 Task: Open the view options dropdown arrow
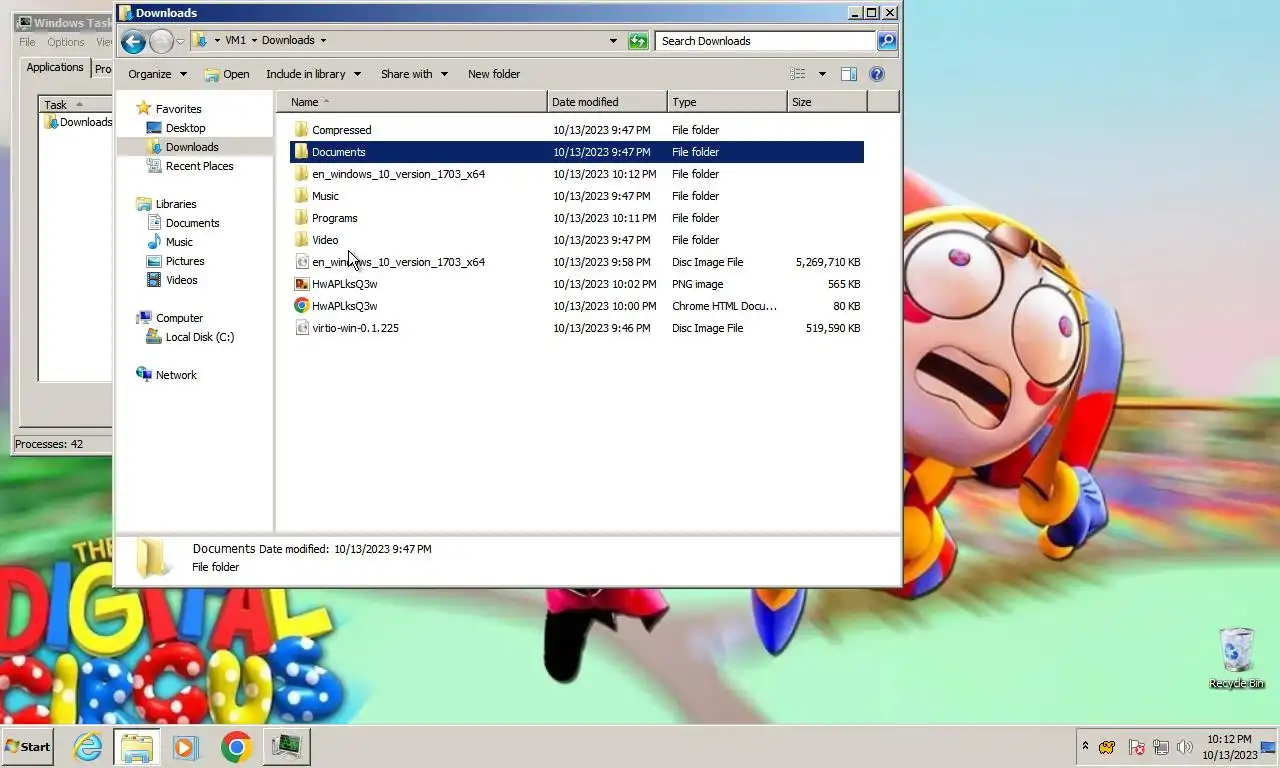point(822,74)
